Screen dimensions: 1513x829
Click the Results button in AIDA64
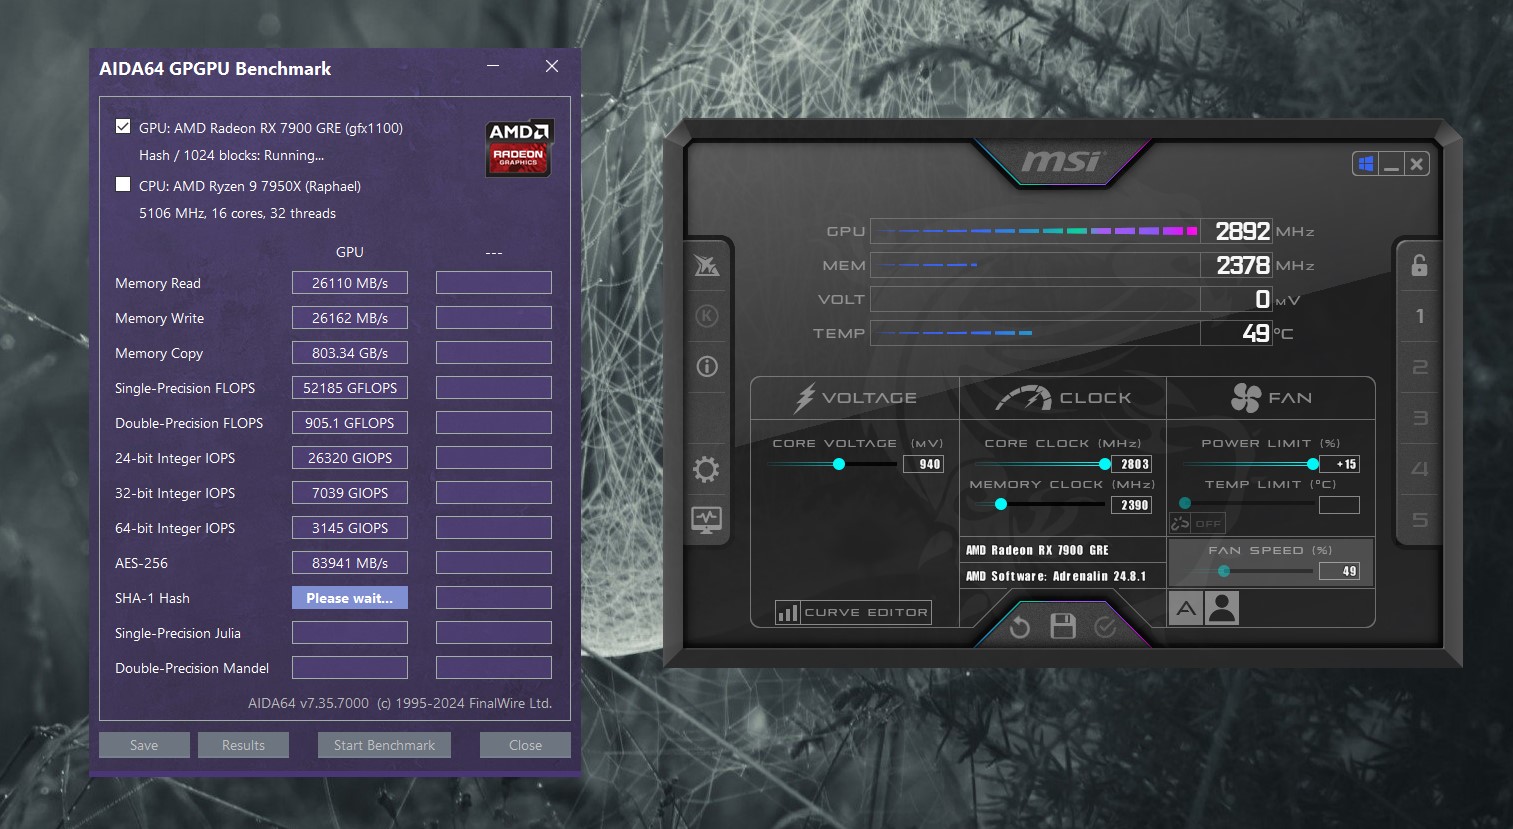243,745
